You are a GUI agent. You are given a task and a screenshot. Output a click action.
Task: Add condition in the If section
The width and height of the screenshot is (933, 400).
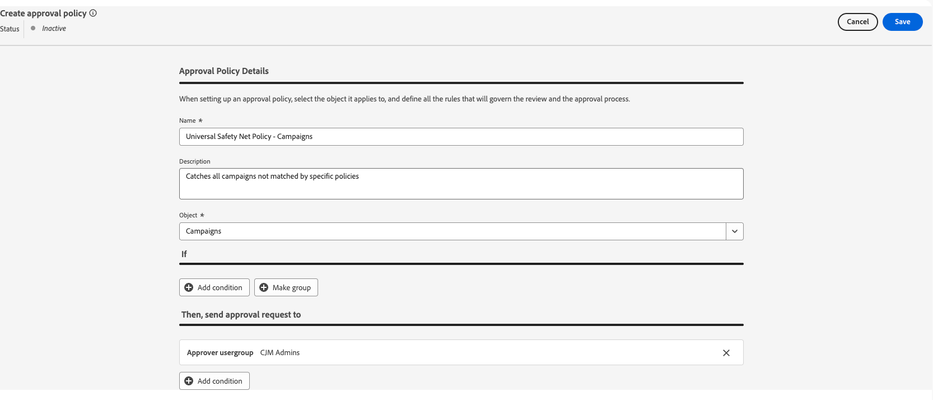coord(214,288)
